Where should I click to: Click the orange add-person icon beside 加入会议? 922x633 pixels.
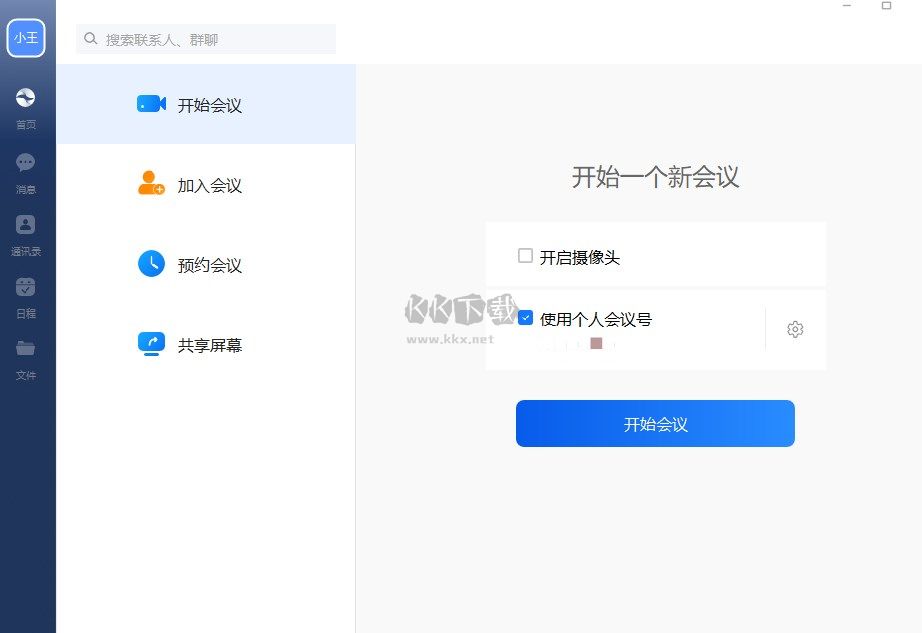point(149,184)
